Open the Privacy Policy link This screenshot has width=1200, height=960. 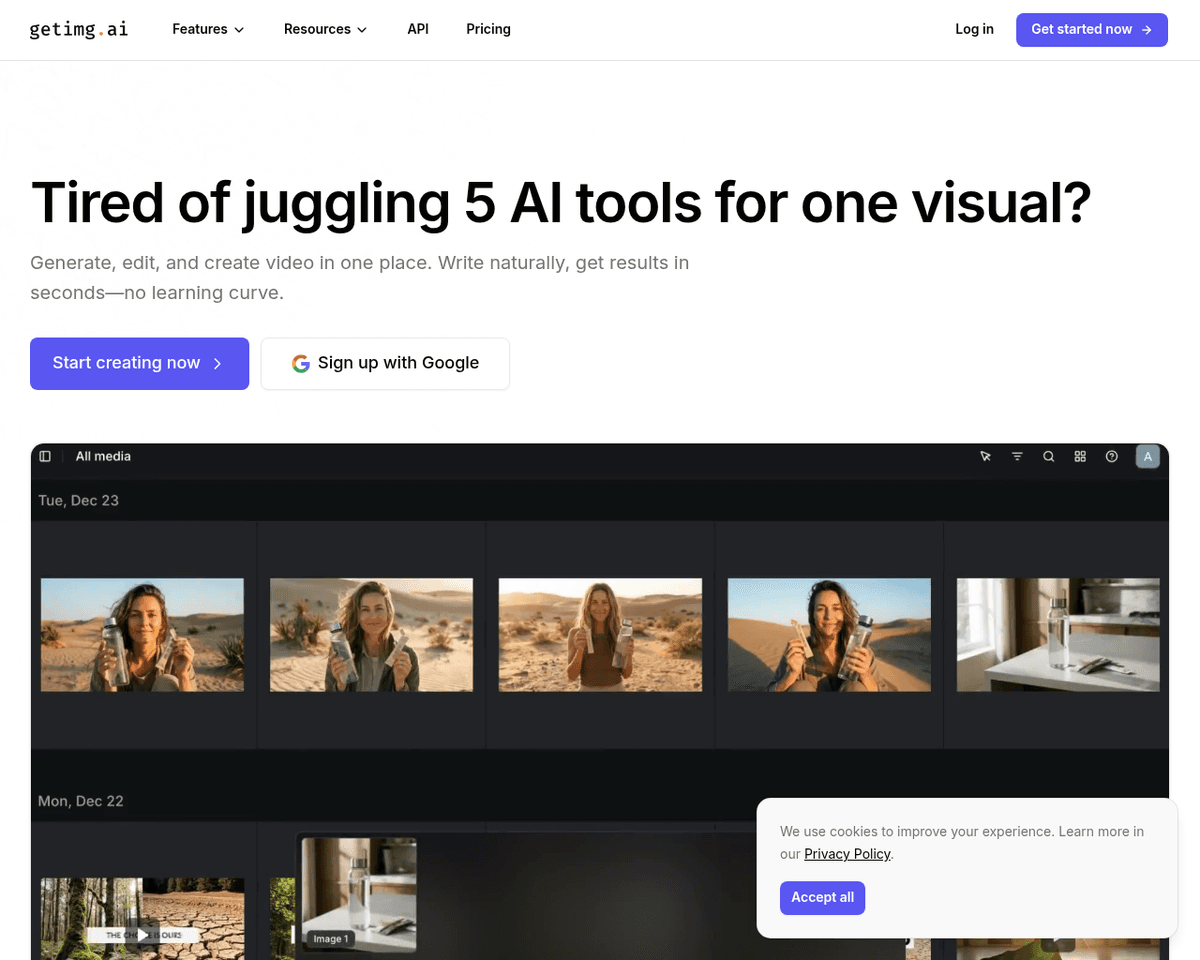click(847, 854)
